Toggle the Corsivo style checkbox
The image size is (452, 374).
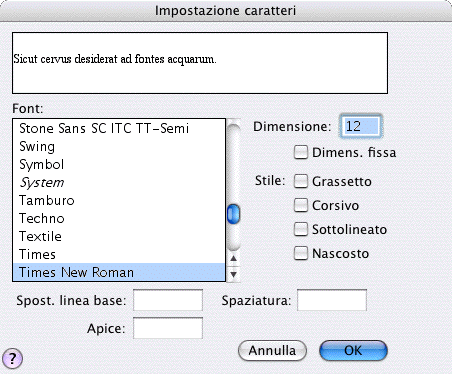point(301,205)
